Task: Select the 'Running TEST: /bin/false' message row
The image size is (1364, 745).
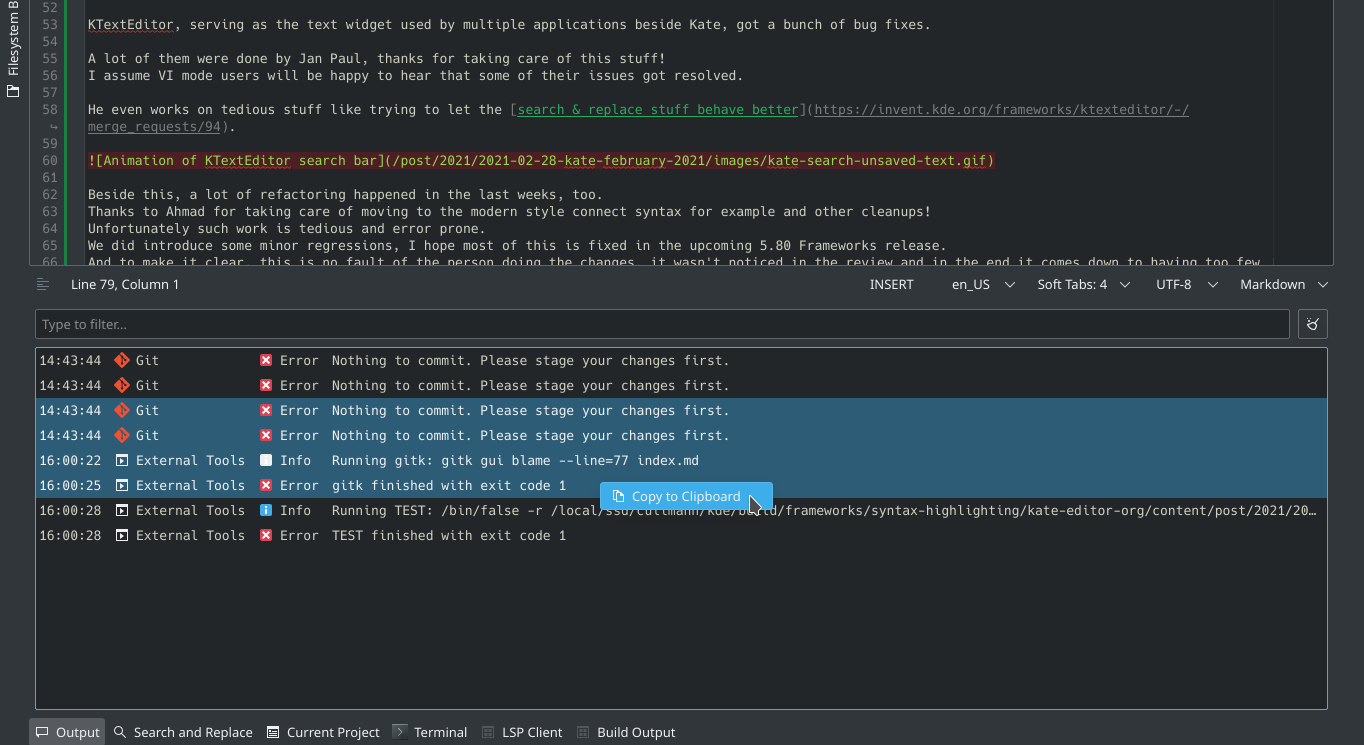Action: 681,510
